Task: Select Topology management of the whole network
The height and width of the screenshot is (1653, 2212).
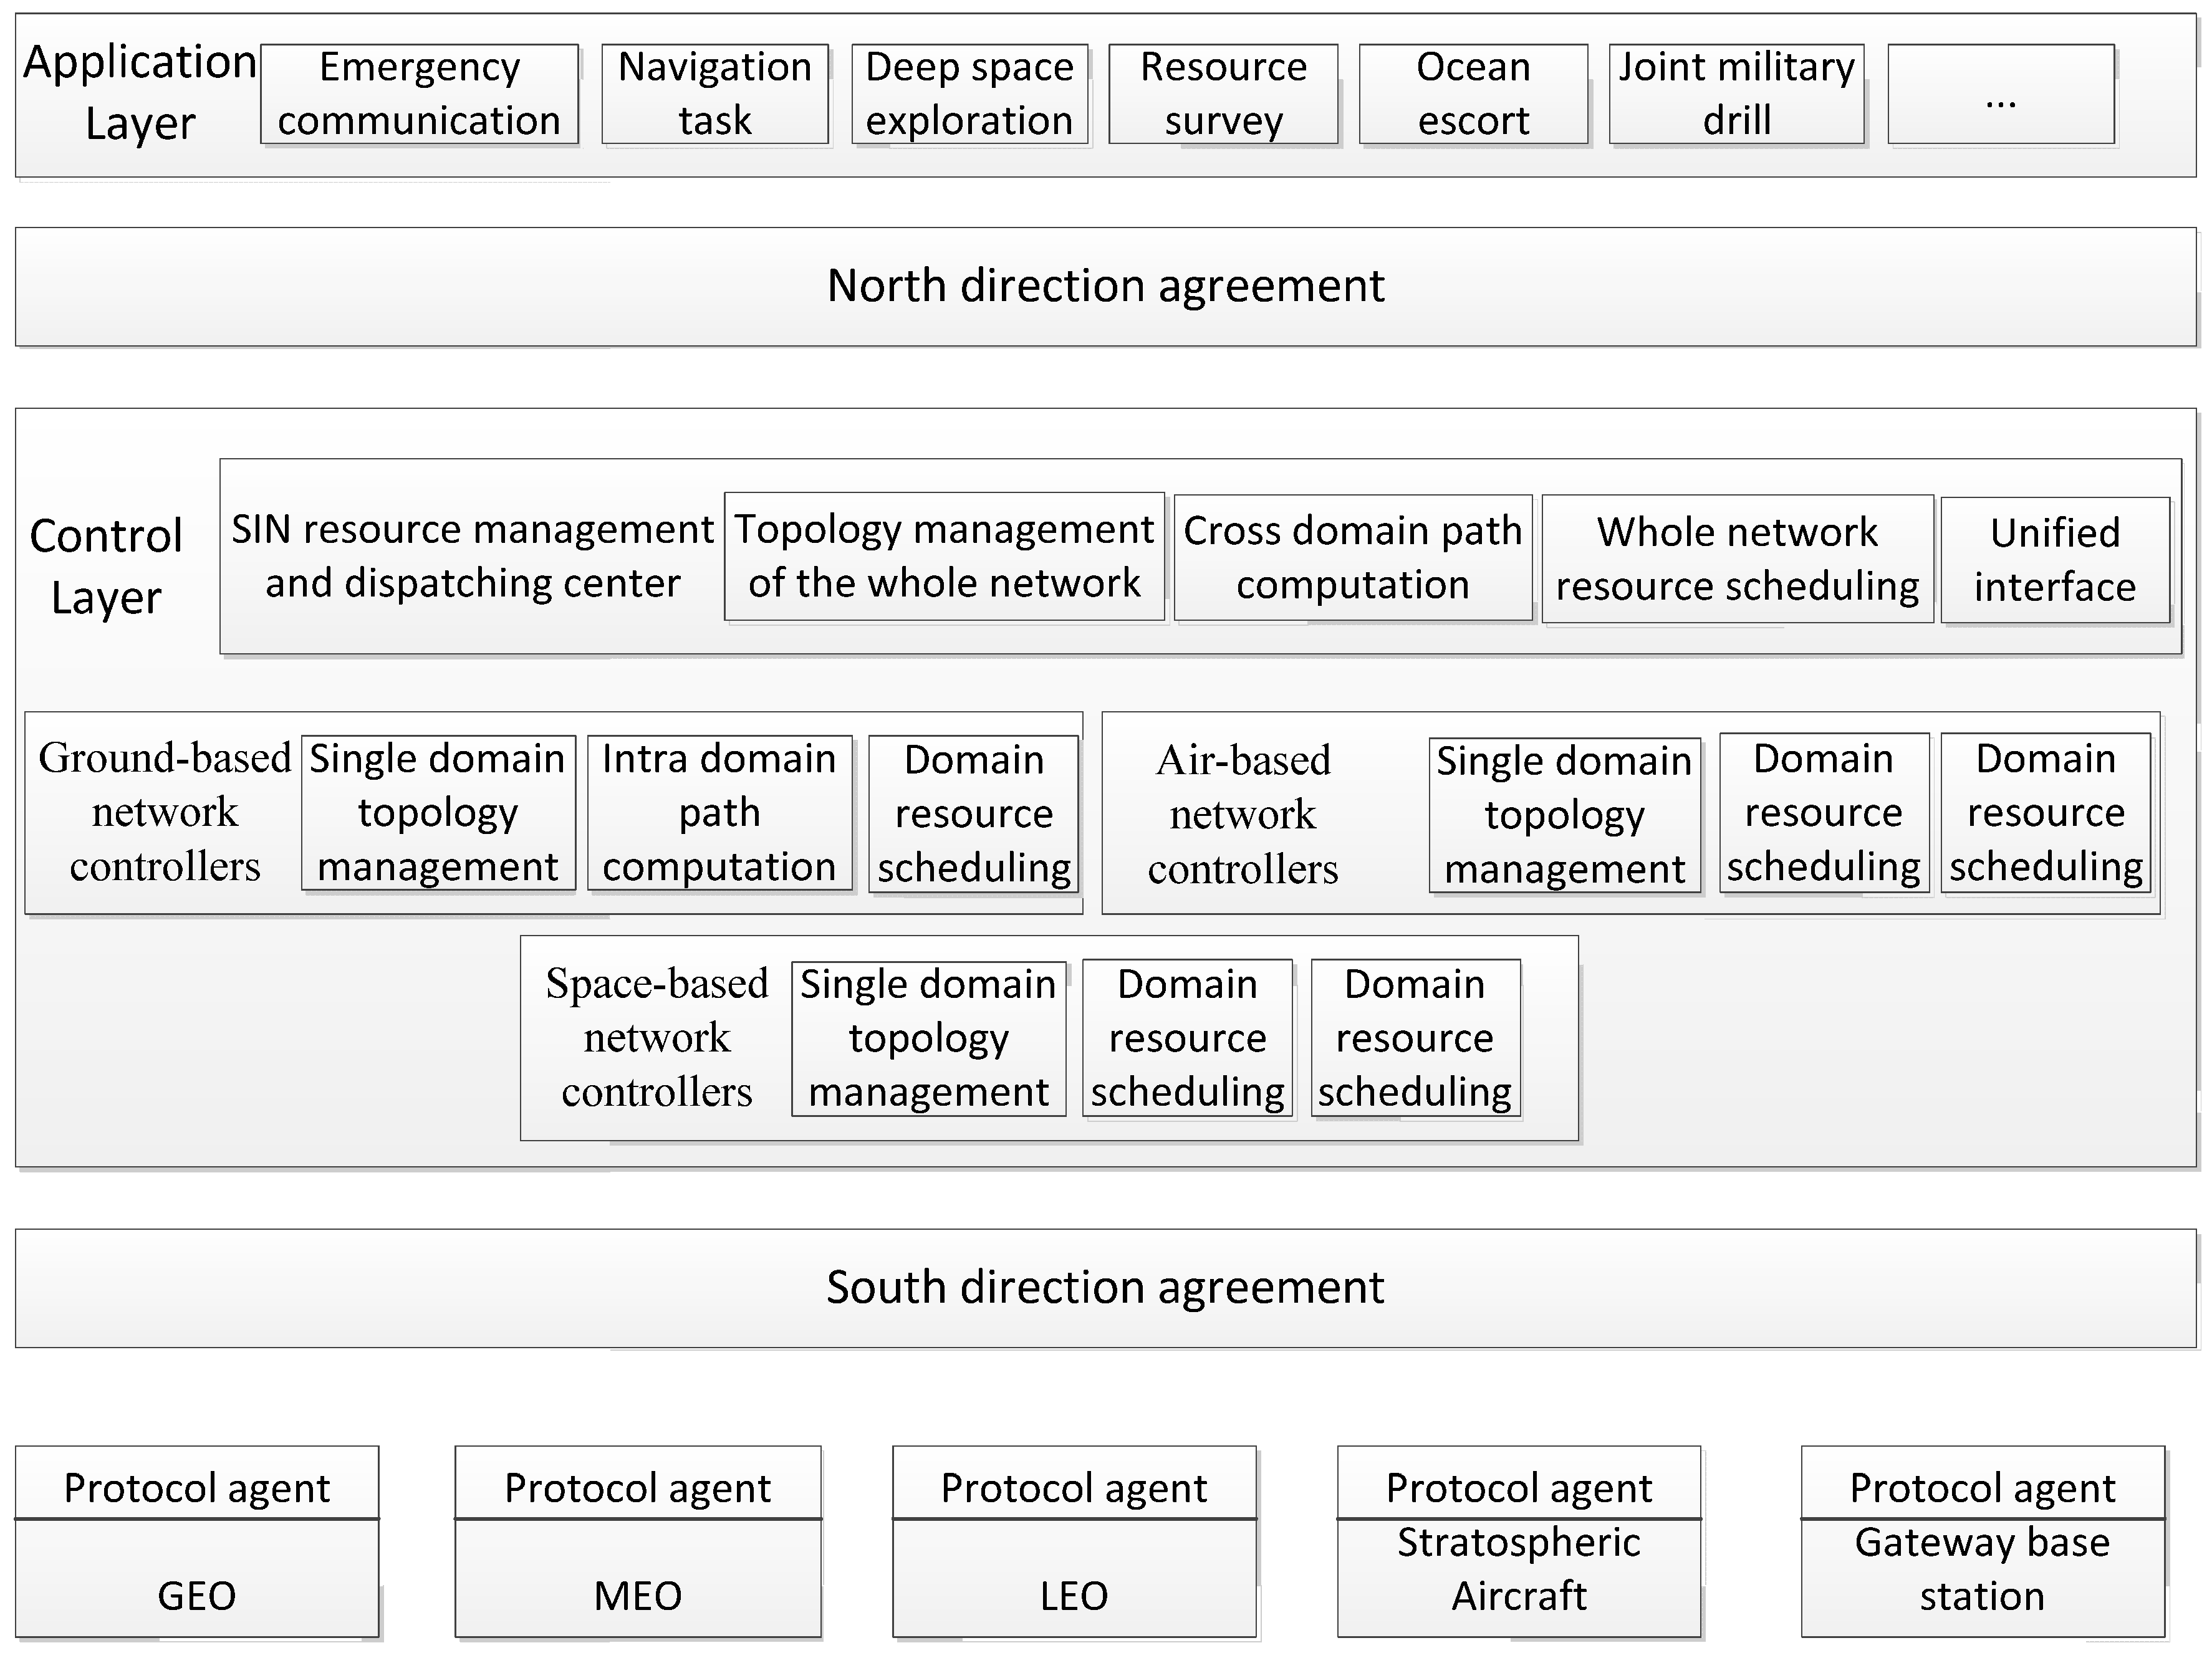Action: [x=944, y=556]
